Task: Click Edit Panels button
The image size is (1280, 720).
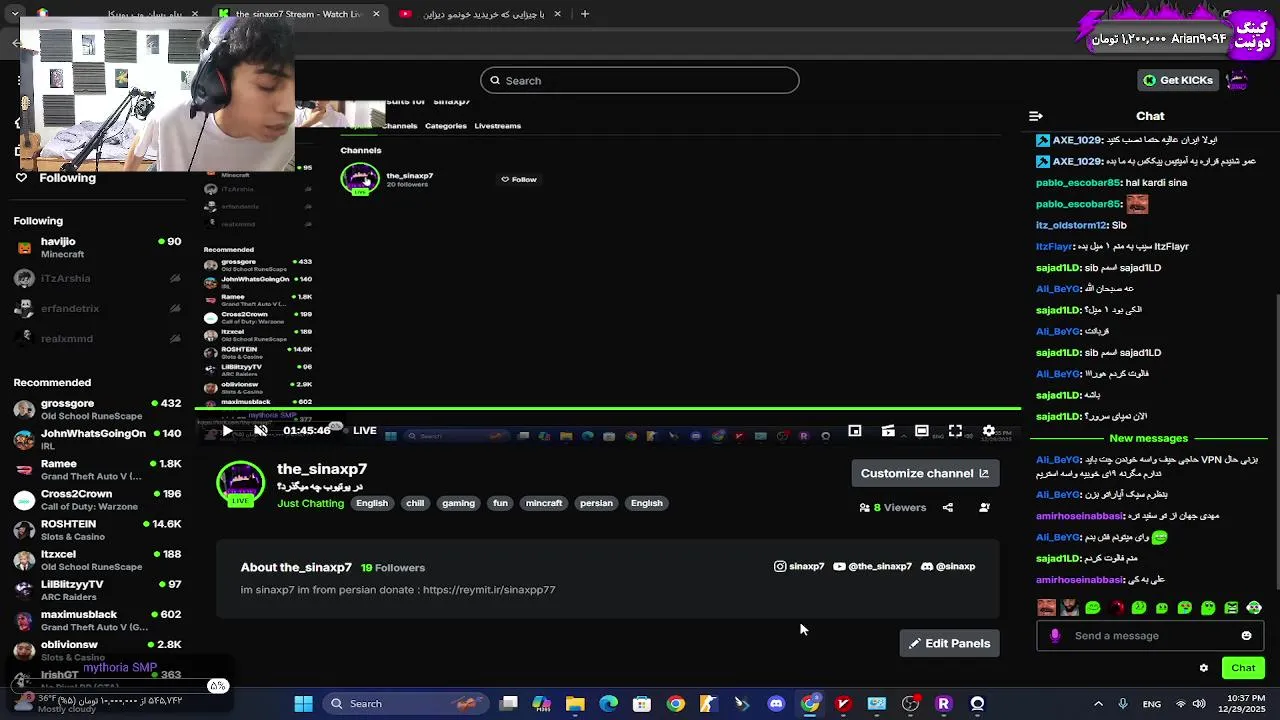Action: pos(949,643)
